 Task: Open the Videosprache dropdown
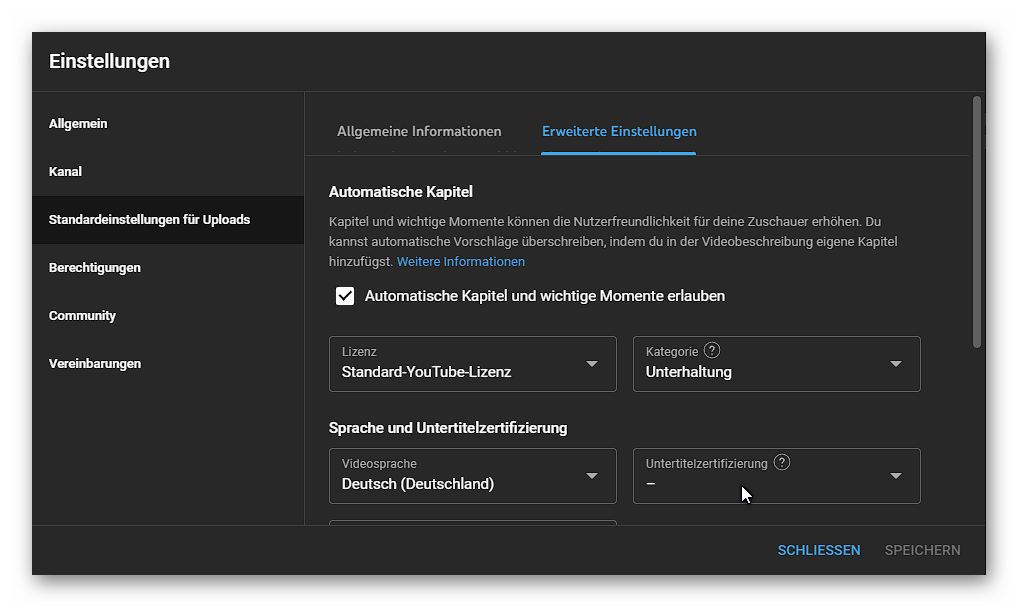(472, 476)
